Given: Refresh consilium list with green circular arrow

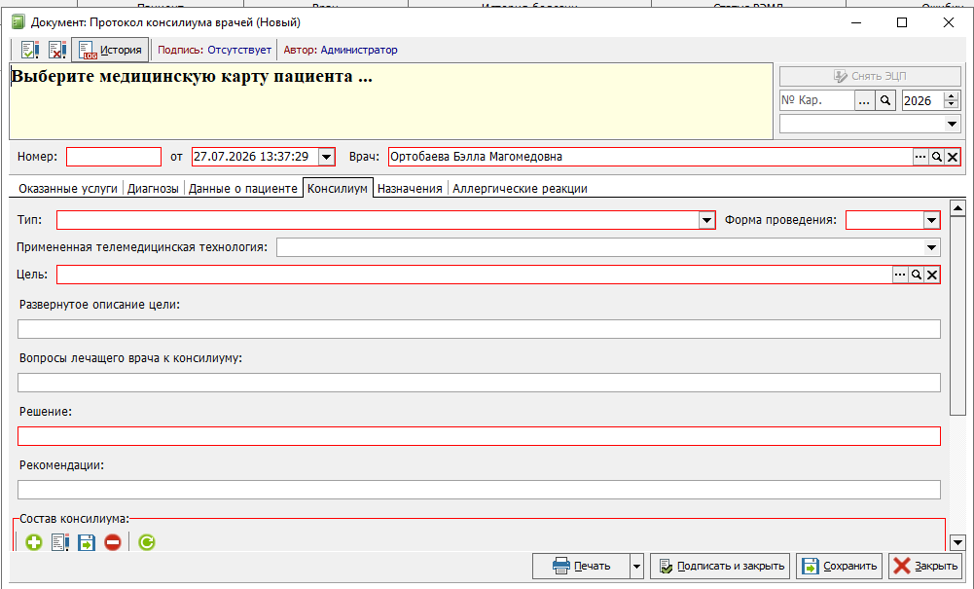Looking at the screenshot, I should (147, 542).
